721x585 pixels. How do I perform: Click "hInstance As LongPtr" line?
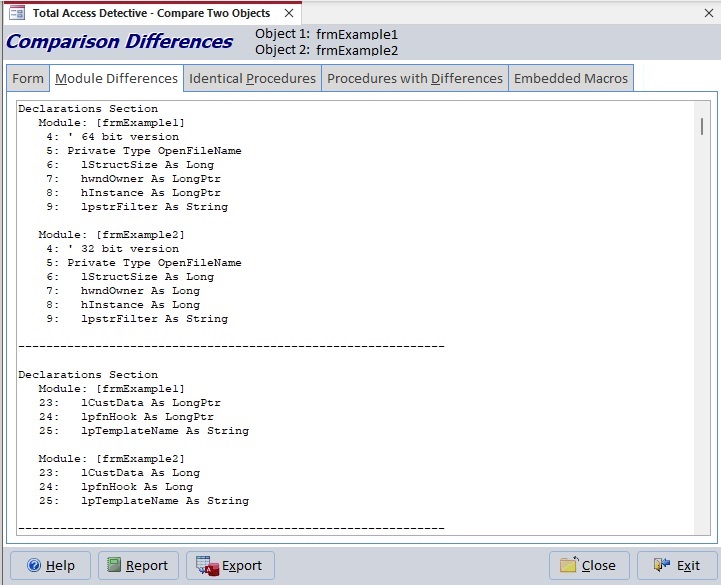click(151, 193)
